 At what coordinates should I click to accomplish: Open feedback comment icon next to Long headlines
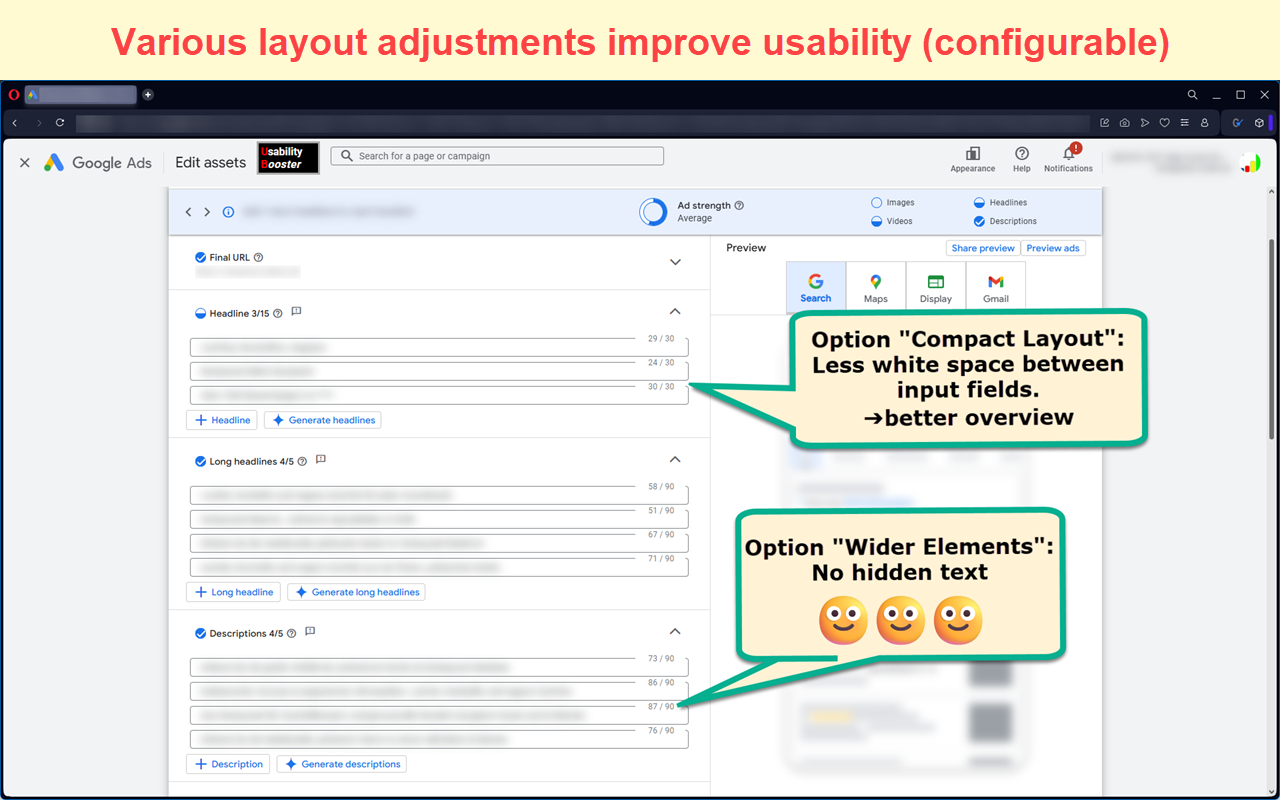(x=321, y=460)
